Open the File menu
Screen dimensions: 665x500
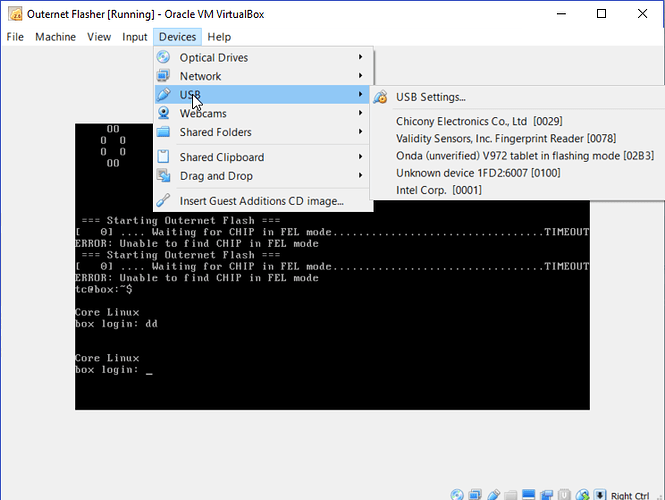click(15, 37)
